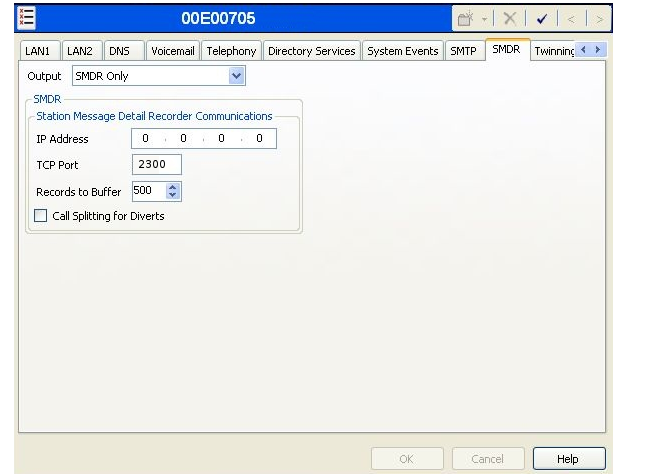Switch to the LAN1 tab
The width and height of the screenshot is (661, 474).
click(x=40, y=51)
